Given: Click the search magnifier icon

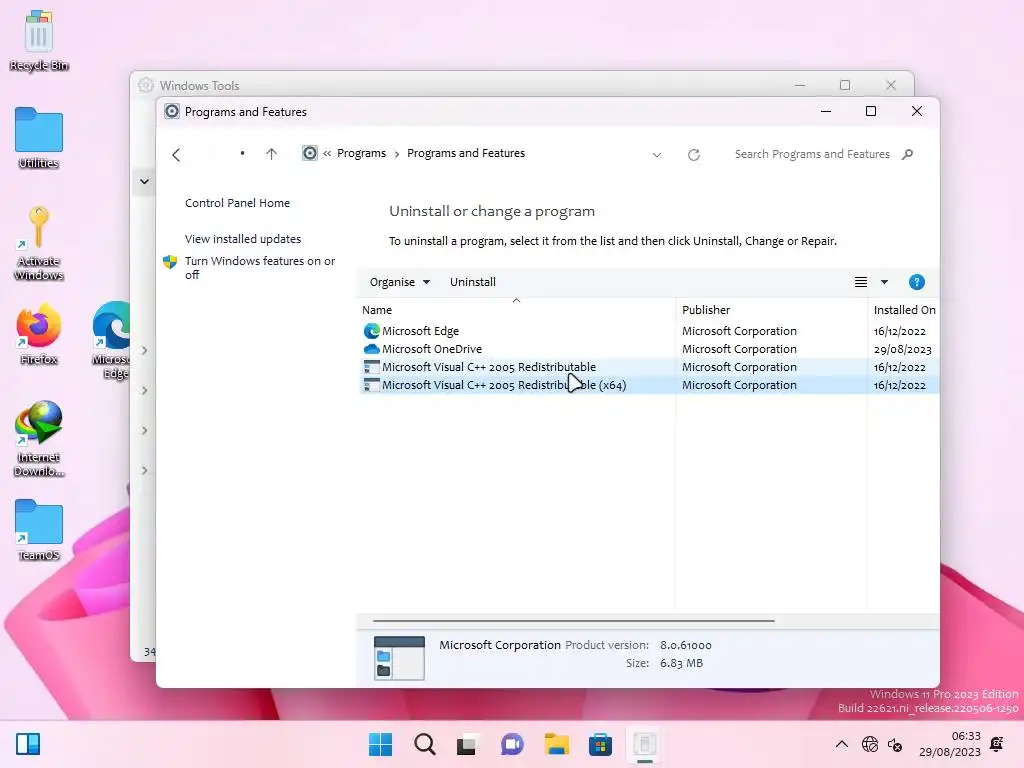Looking at the screenshot, I should click(x=907, y=154).
